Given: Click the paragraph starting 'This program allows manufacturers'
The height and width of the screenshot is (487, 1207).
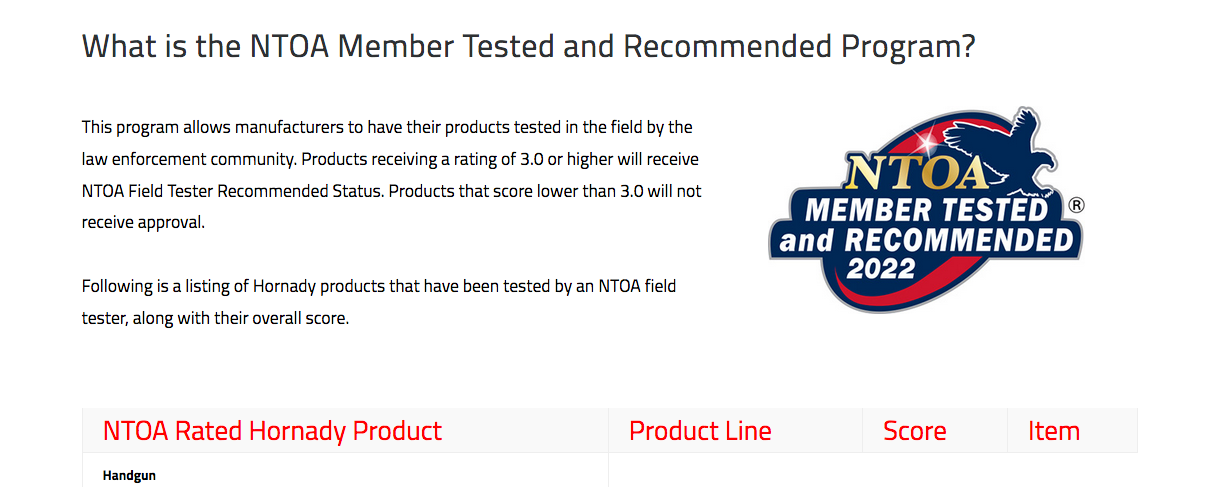Looking at the screenshot, I should click(387, 128).
